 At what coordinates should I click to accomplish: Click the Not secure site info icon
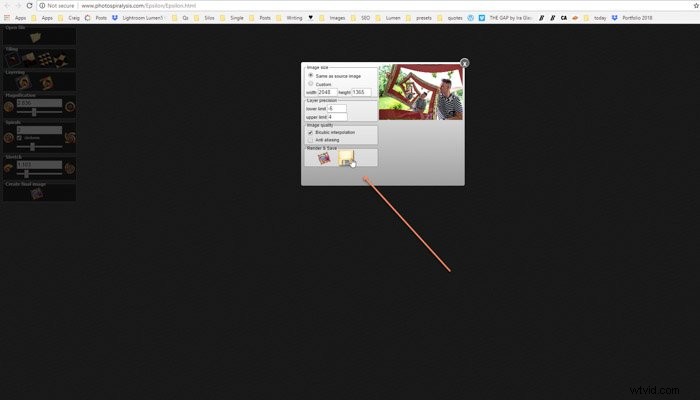tap(42, 6)
